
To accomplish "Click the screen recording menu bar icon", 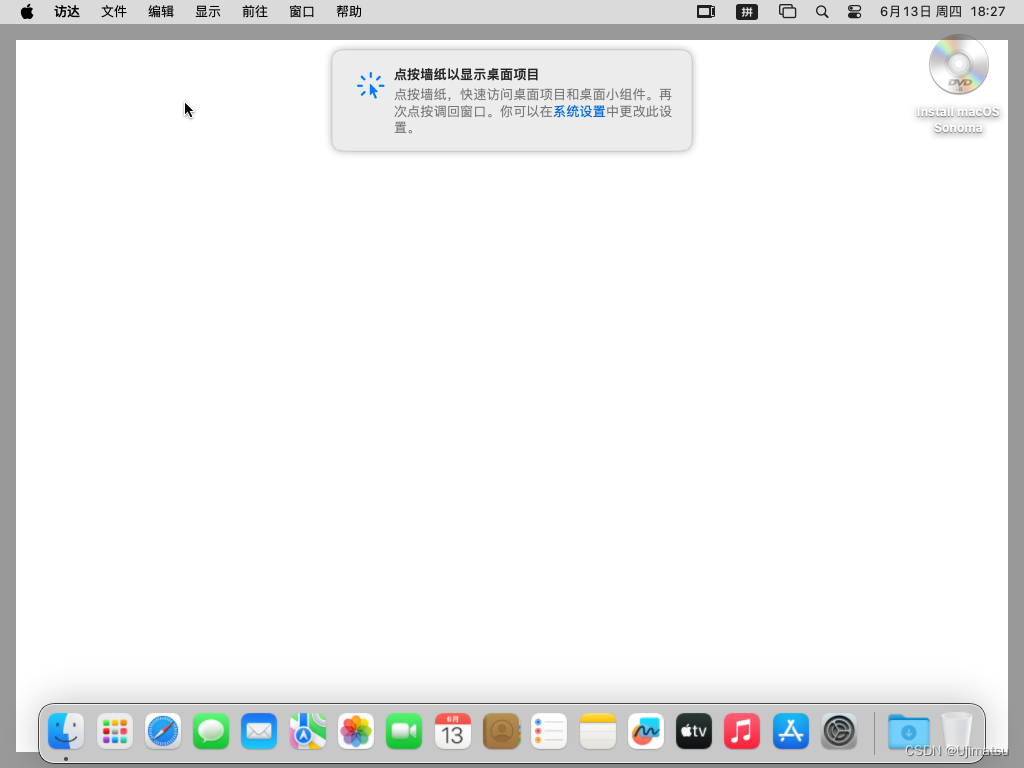I will coord(706,12).
